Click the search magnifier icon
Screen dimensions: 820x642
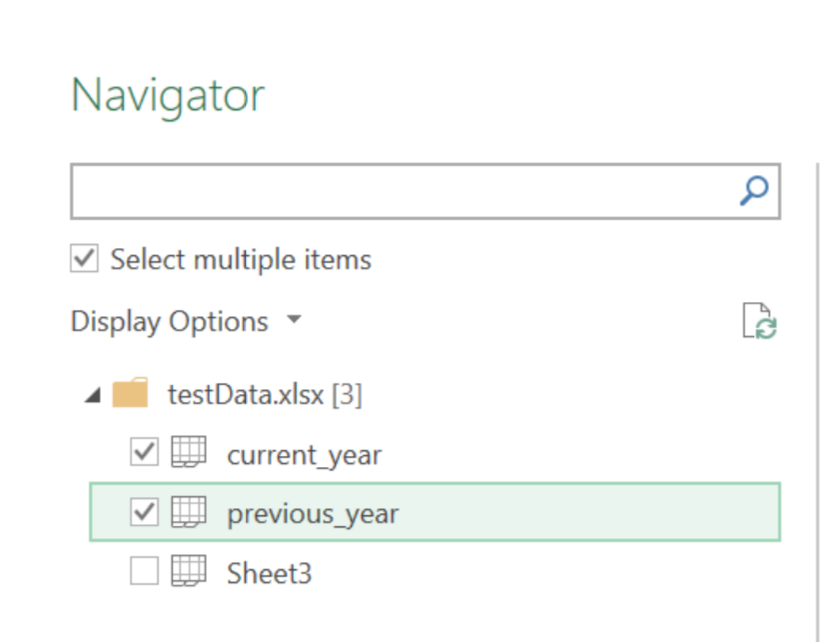pos(754,191)
